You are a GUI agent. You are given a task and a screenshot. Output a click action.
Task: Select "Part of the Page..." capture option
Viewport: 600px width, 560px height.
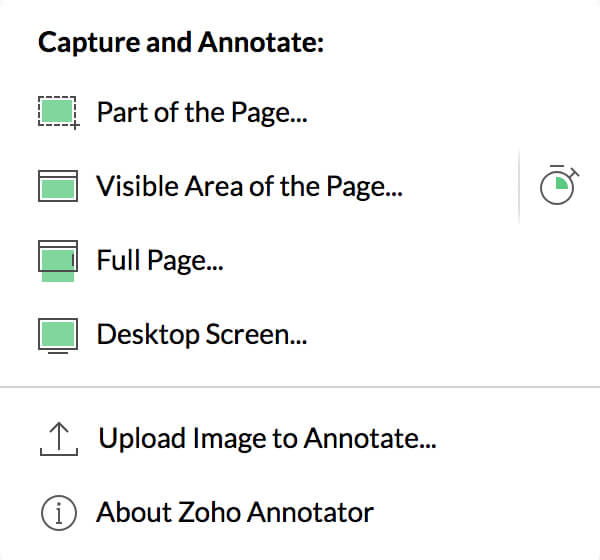pyautogui.click(x=202, y=113)
